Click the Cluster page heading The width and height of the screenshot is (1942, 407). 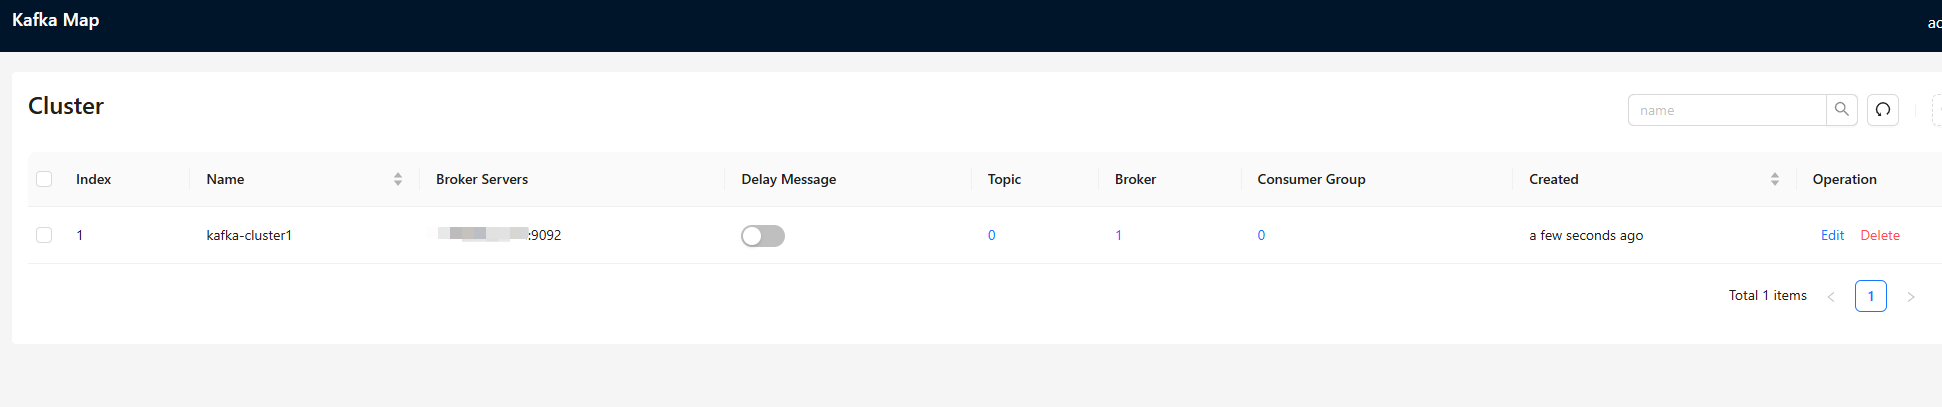(x=66, y=106)
